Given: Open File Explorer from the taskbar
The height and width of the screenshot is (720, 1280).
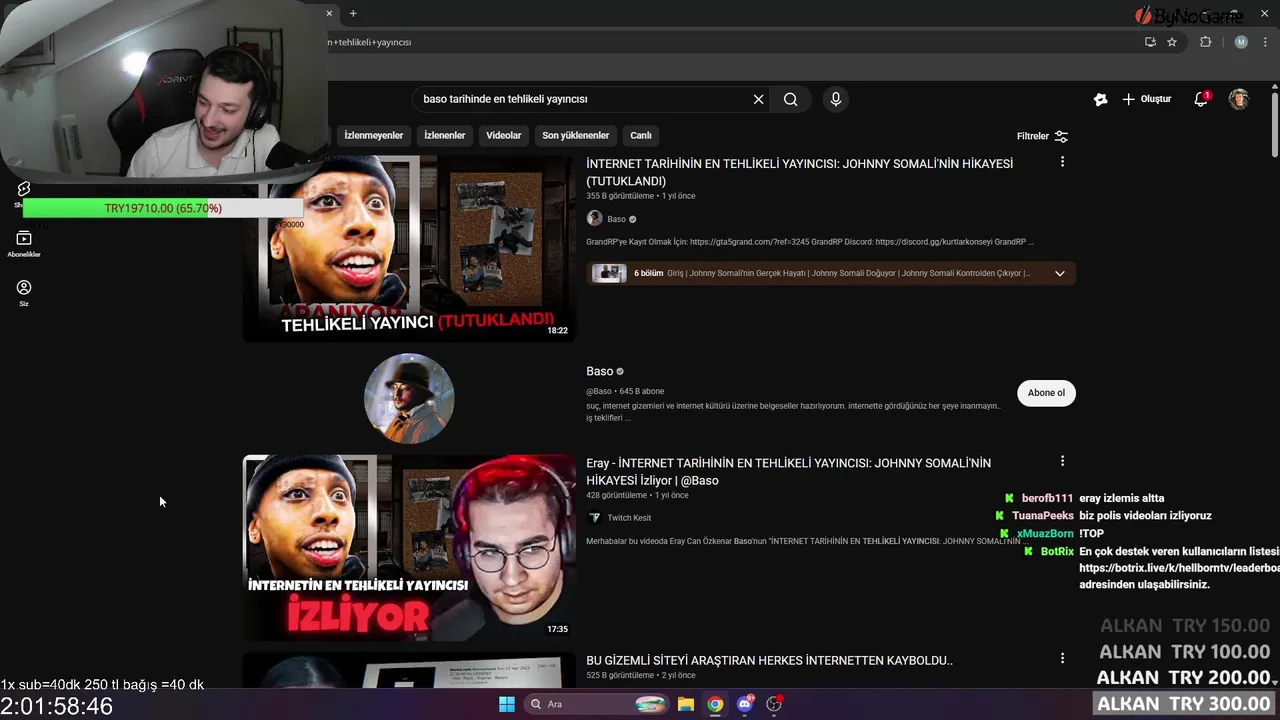Looking at the screenshot, I should (686, 704).
